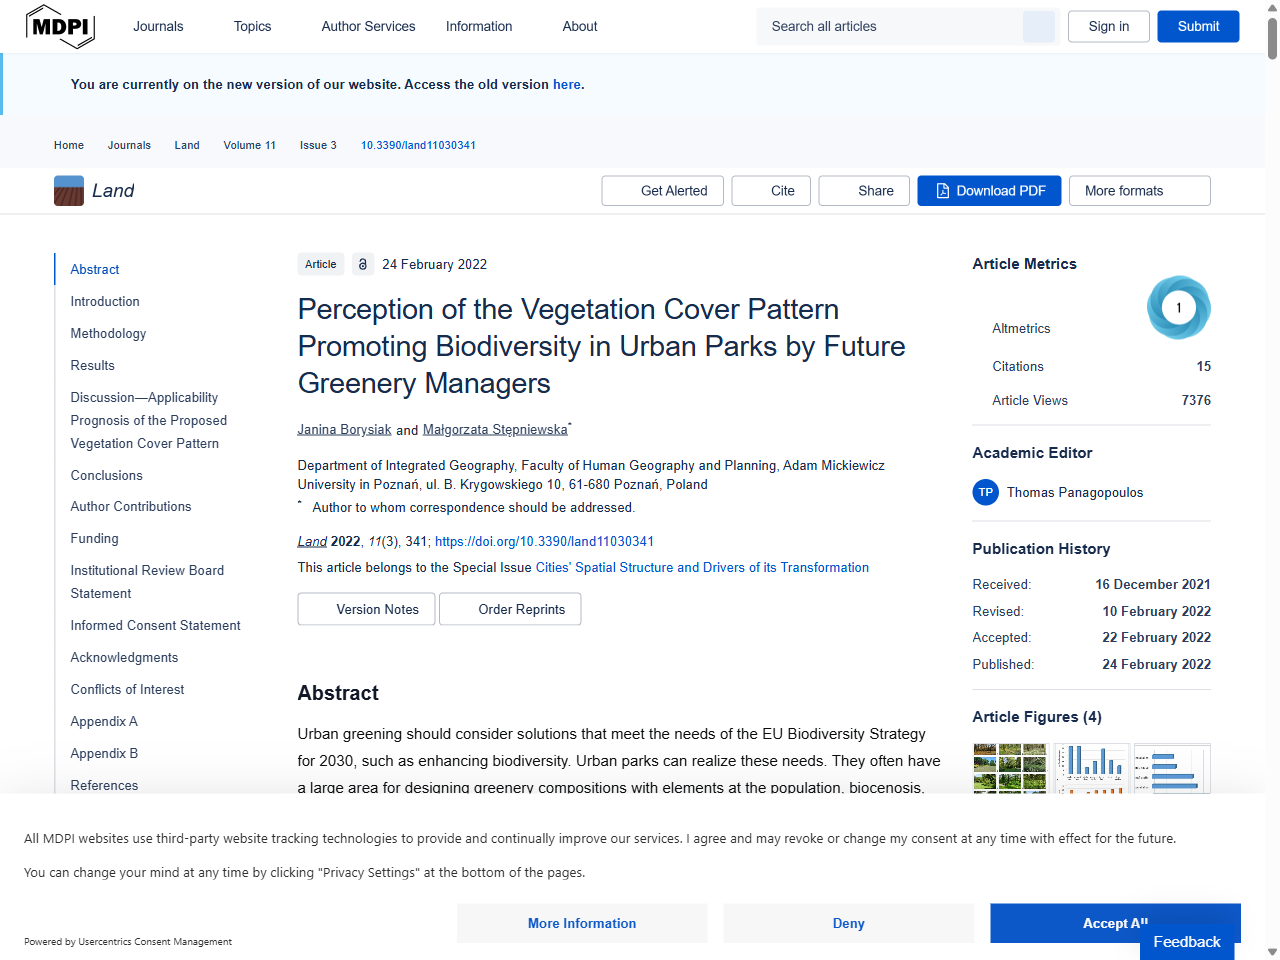
Task: Open the MDPI logo homepage
Action: 60,26
